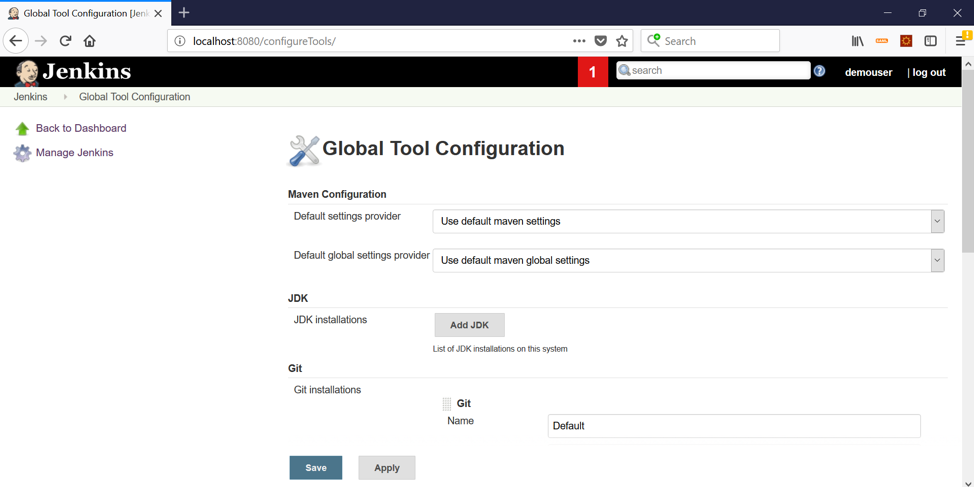Viewport: 974px width, 487px height.
Task: Open a new browser tab with plus icon
Action: point(184,12)
